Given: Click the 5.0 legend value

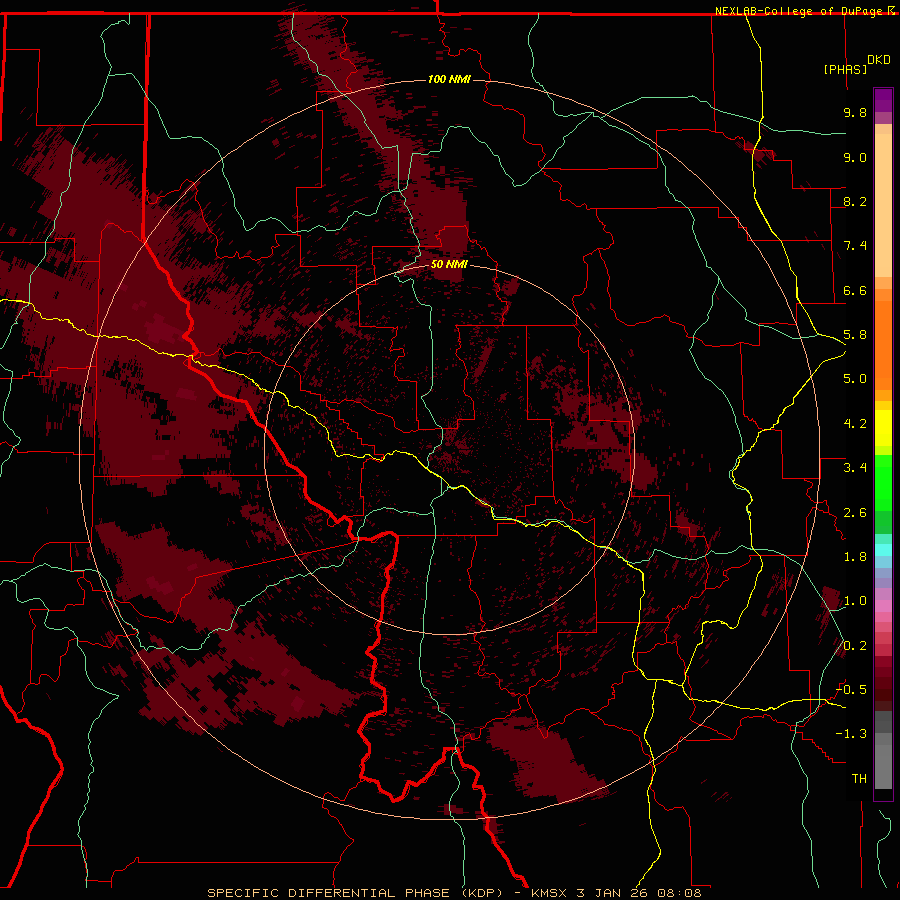Looking at the screenshot, I should (x=855, y=379).
